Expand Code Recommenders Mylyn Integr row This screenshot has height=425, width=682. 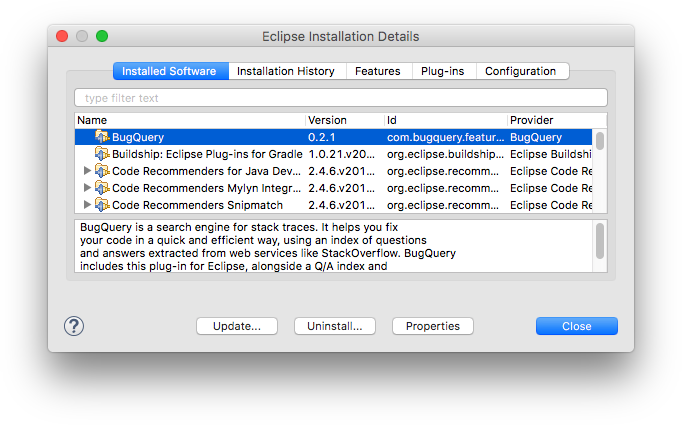pyautogui.click(x=87, y=187)
